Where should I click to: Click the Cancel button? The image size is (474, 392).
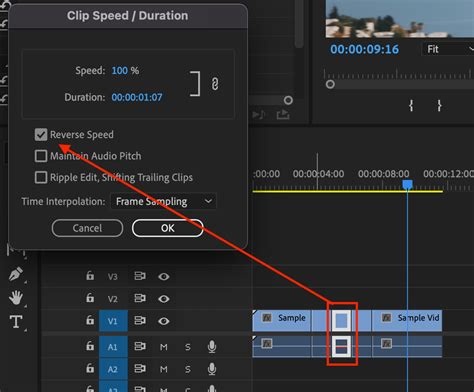87,228
